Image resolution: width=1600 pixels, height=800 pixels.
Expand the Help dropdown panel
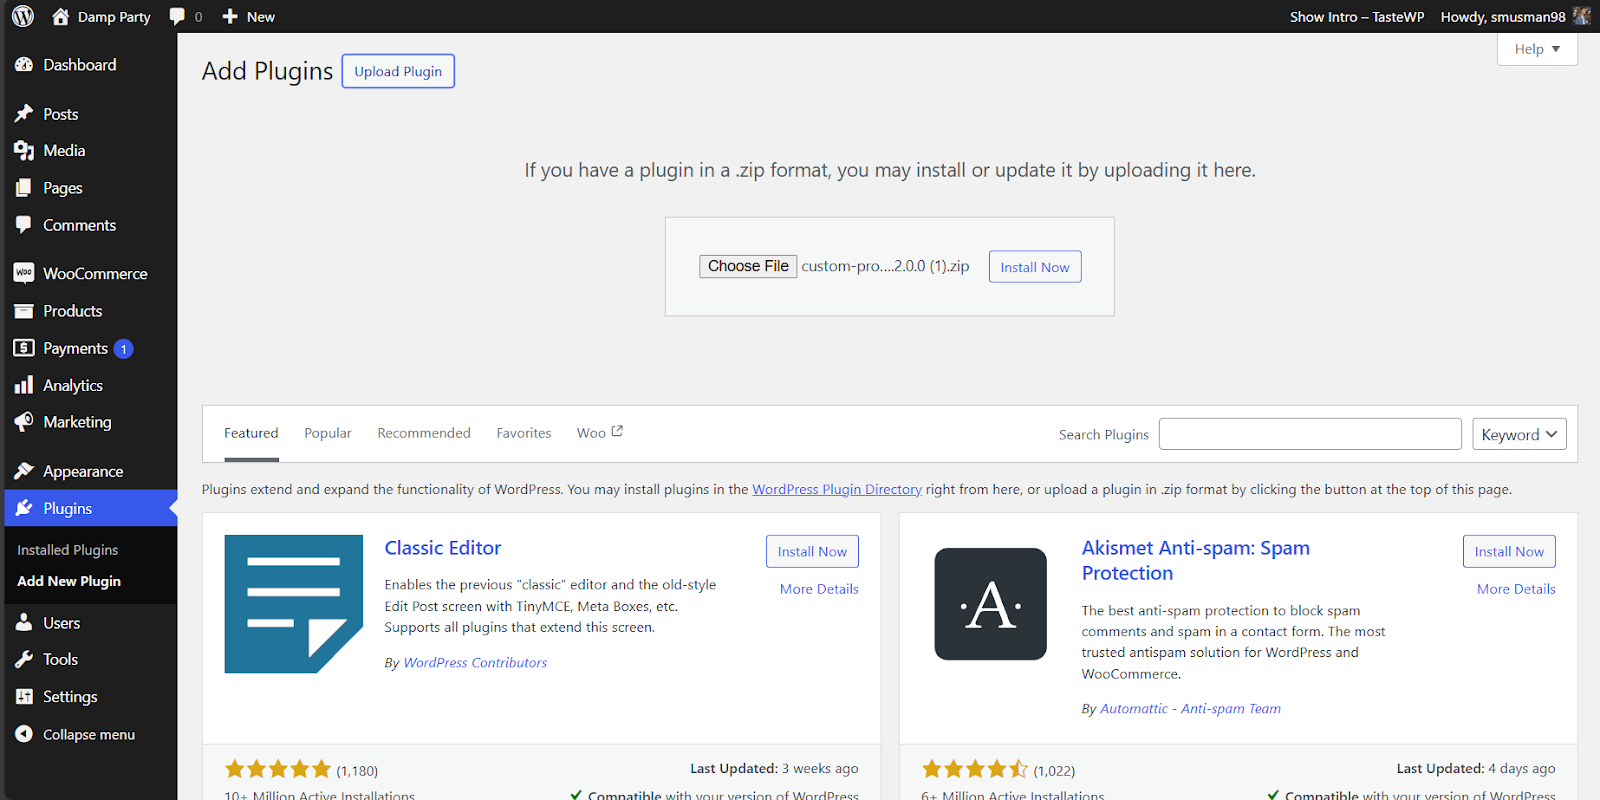tap(1537, 49)
